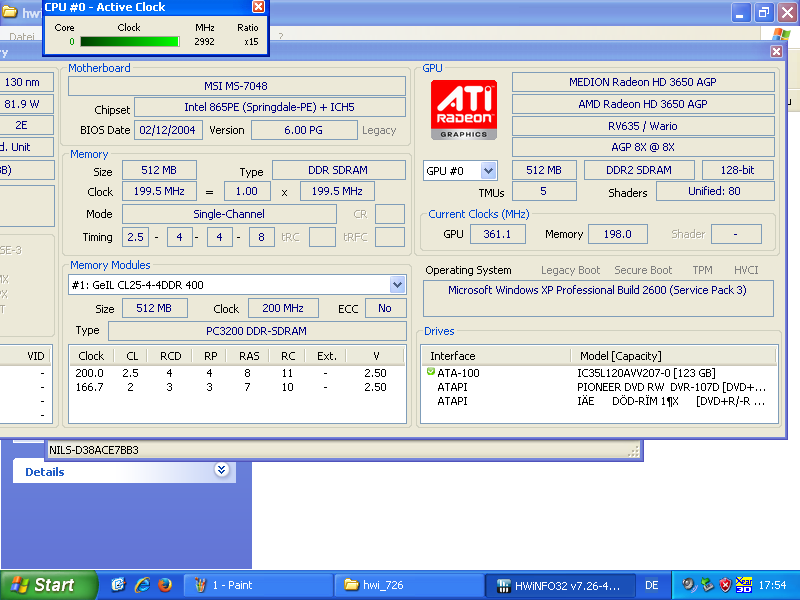Click the AGP 8X @ 8X bus field
800x600 pixels.
[643, 147]
